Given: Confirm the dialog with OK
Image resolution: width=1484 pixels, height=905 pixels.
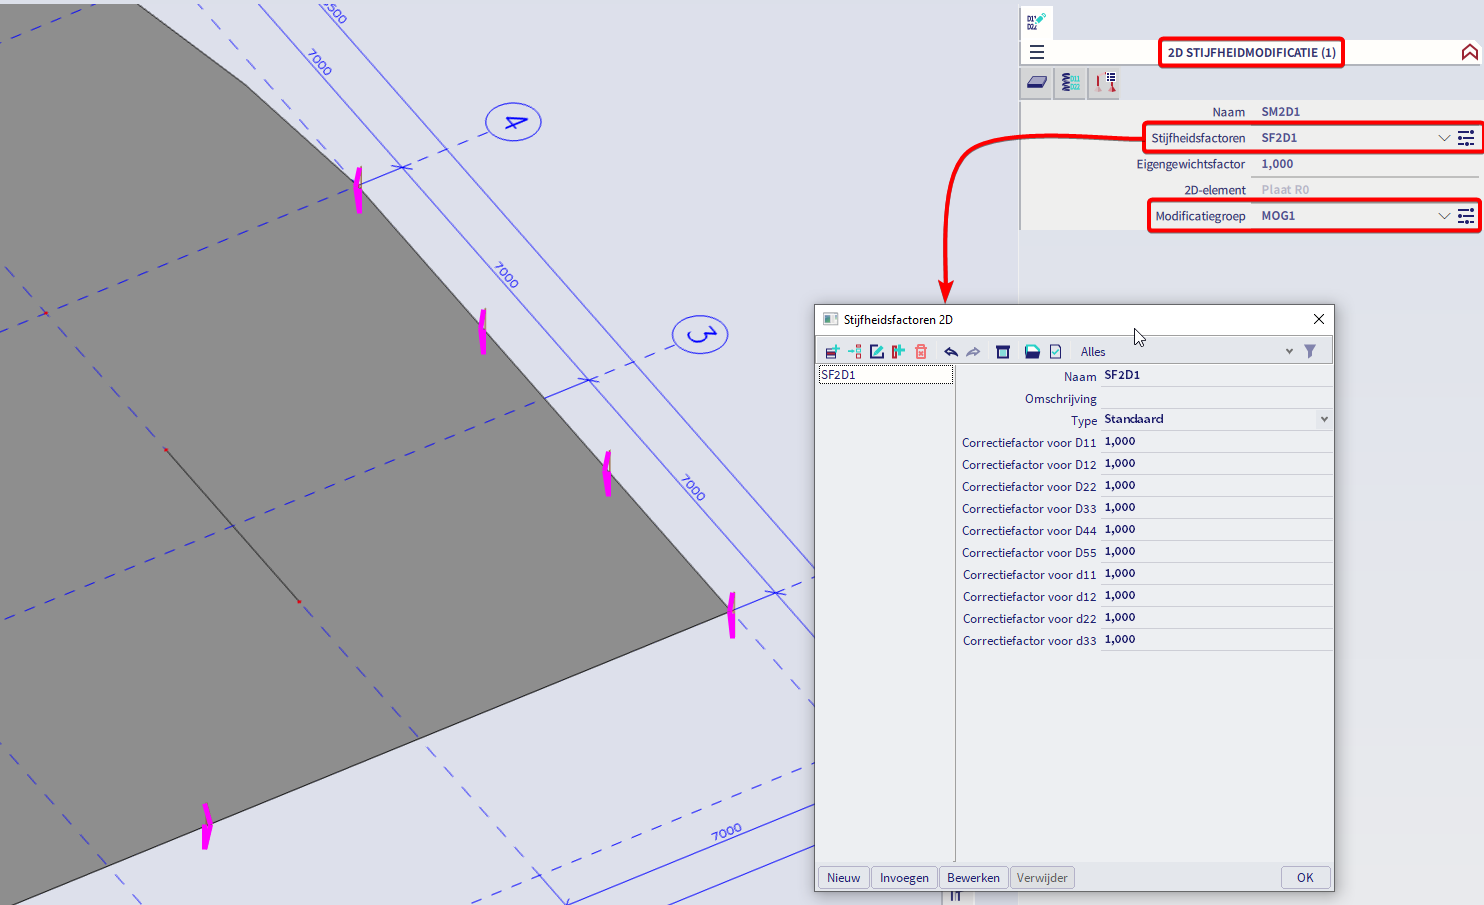Looking at the screenshot, I should pyautogui.click(x=1305, y=877).
